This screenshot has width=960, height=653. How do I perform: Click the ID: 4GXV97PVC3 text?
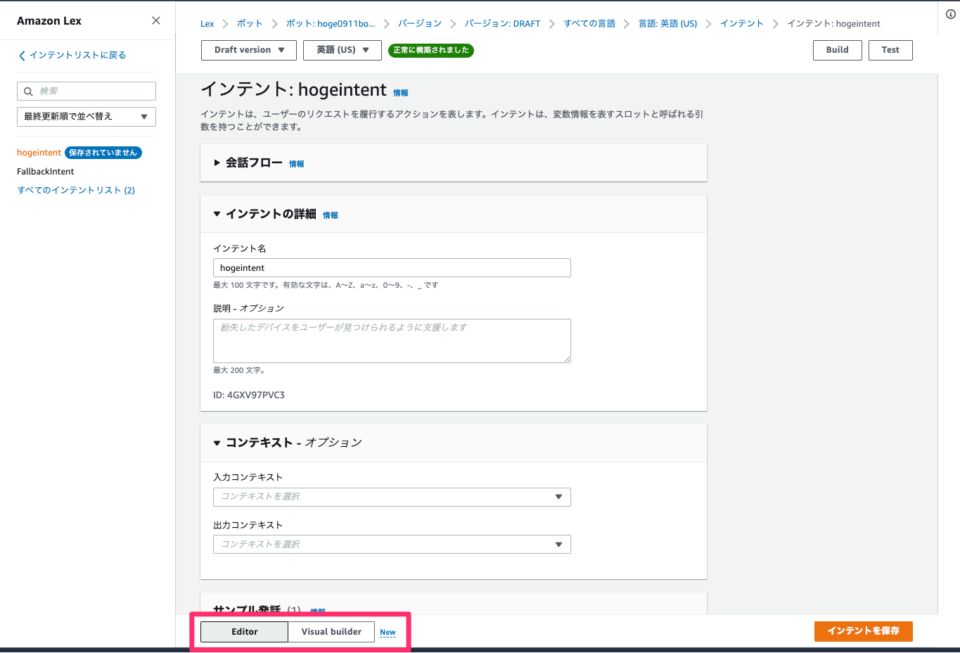[x=249, y=395]
